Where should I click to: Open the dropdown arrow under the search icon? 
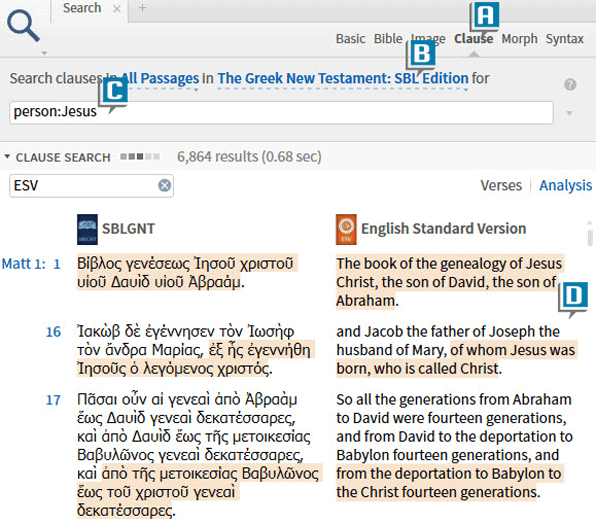point(44,54)
